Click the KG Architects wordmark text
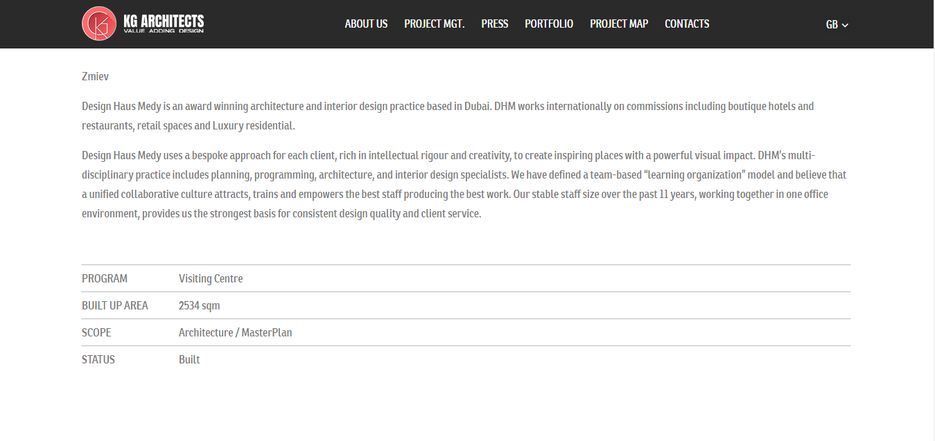Screen dimensions: 935x441 point(163,24)
